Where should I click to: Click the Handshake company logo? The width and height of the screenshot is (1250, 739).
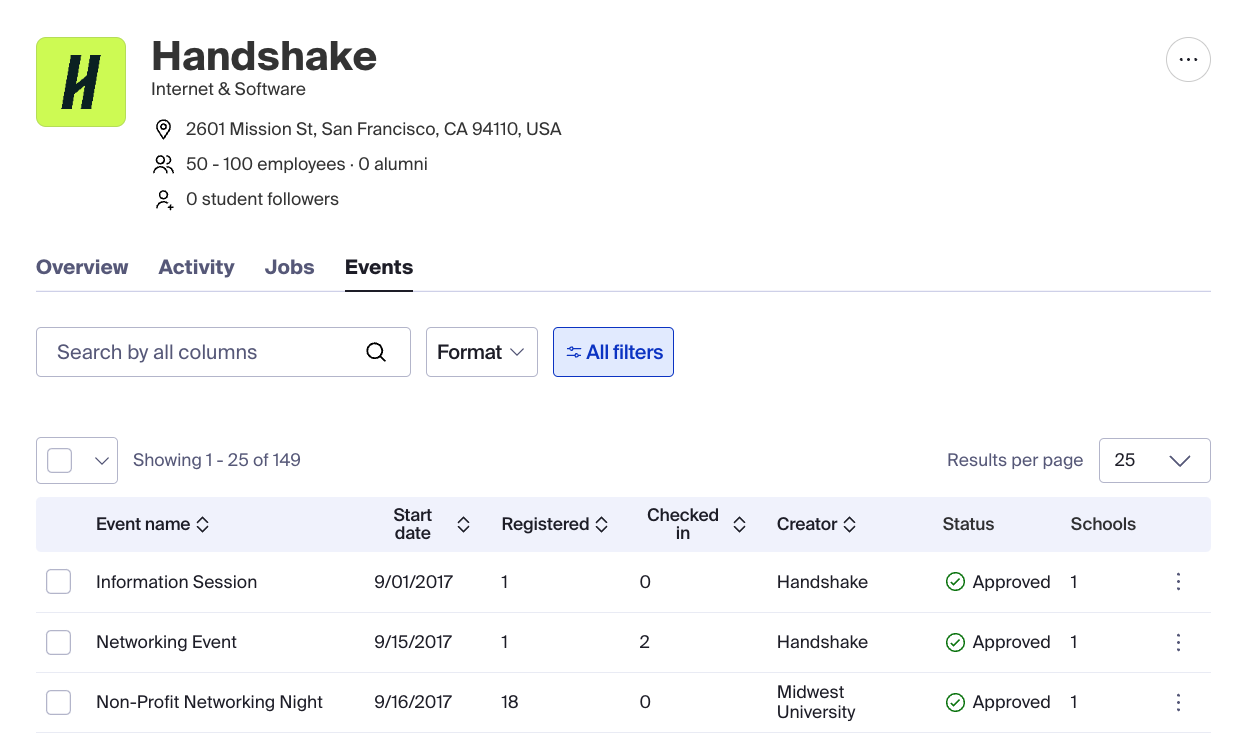coord(81,82)
